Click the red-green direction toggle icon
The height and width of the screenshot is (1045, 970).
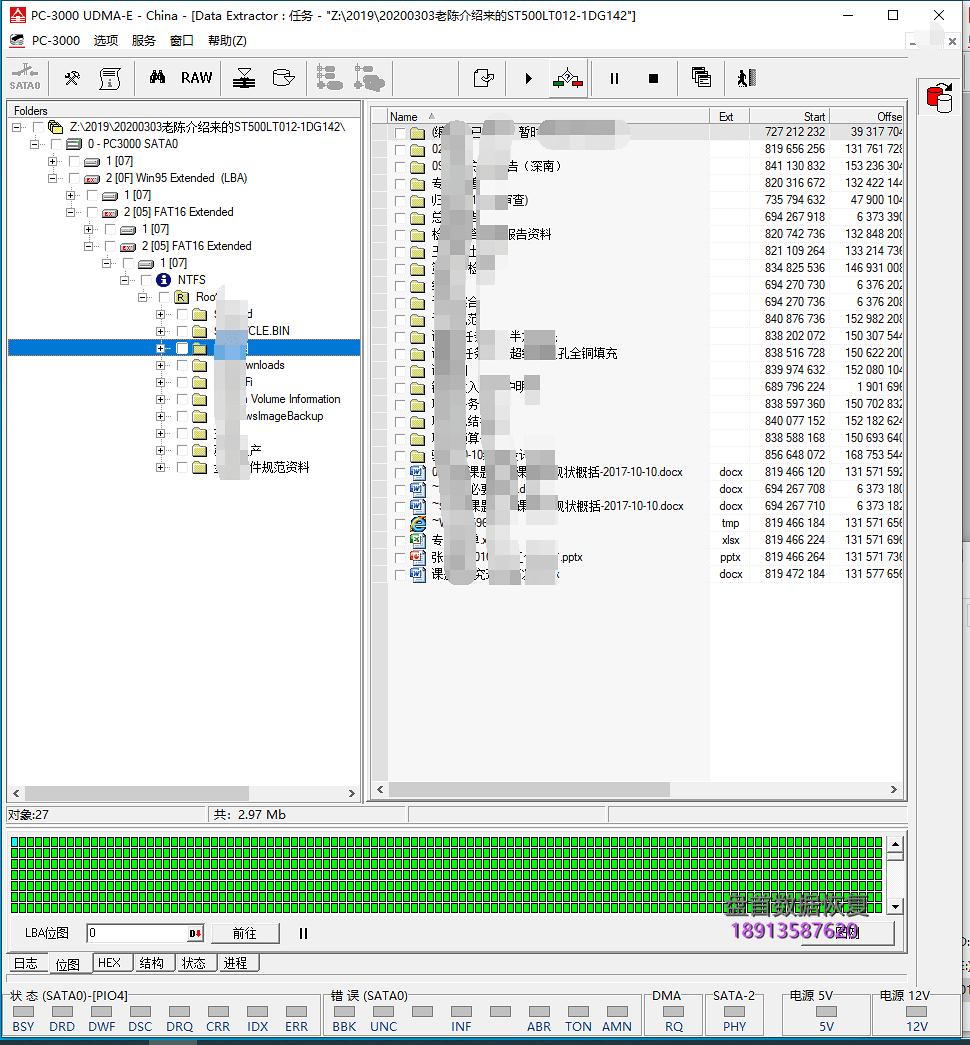click(568, 78)
